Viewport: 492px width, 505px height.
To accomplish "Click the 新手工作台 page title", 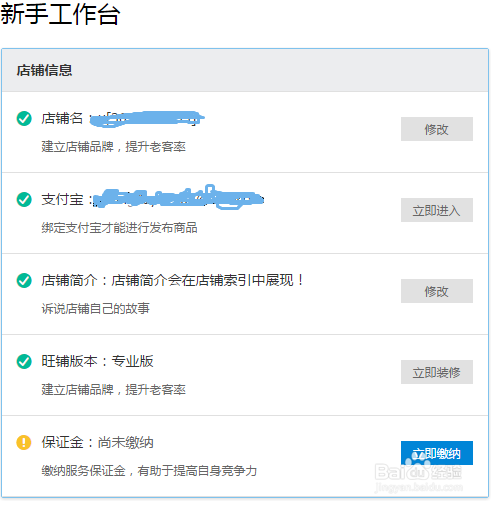I will tap(60, 14).
